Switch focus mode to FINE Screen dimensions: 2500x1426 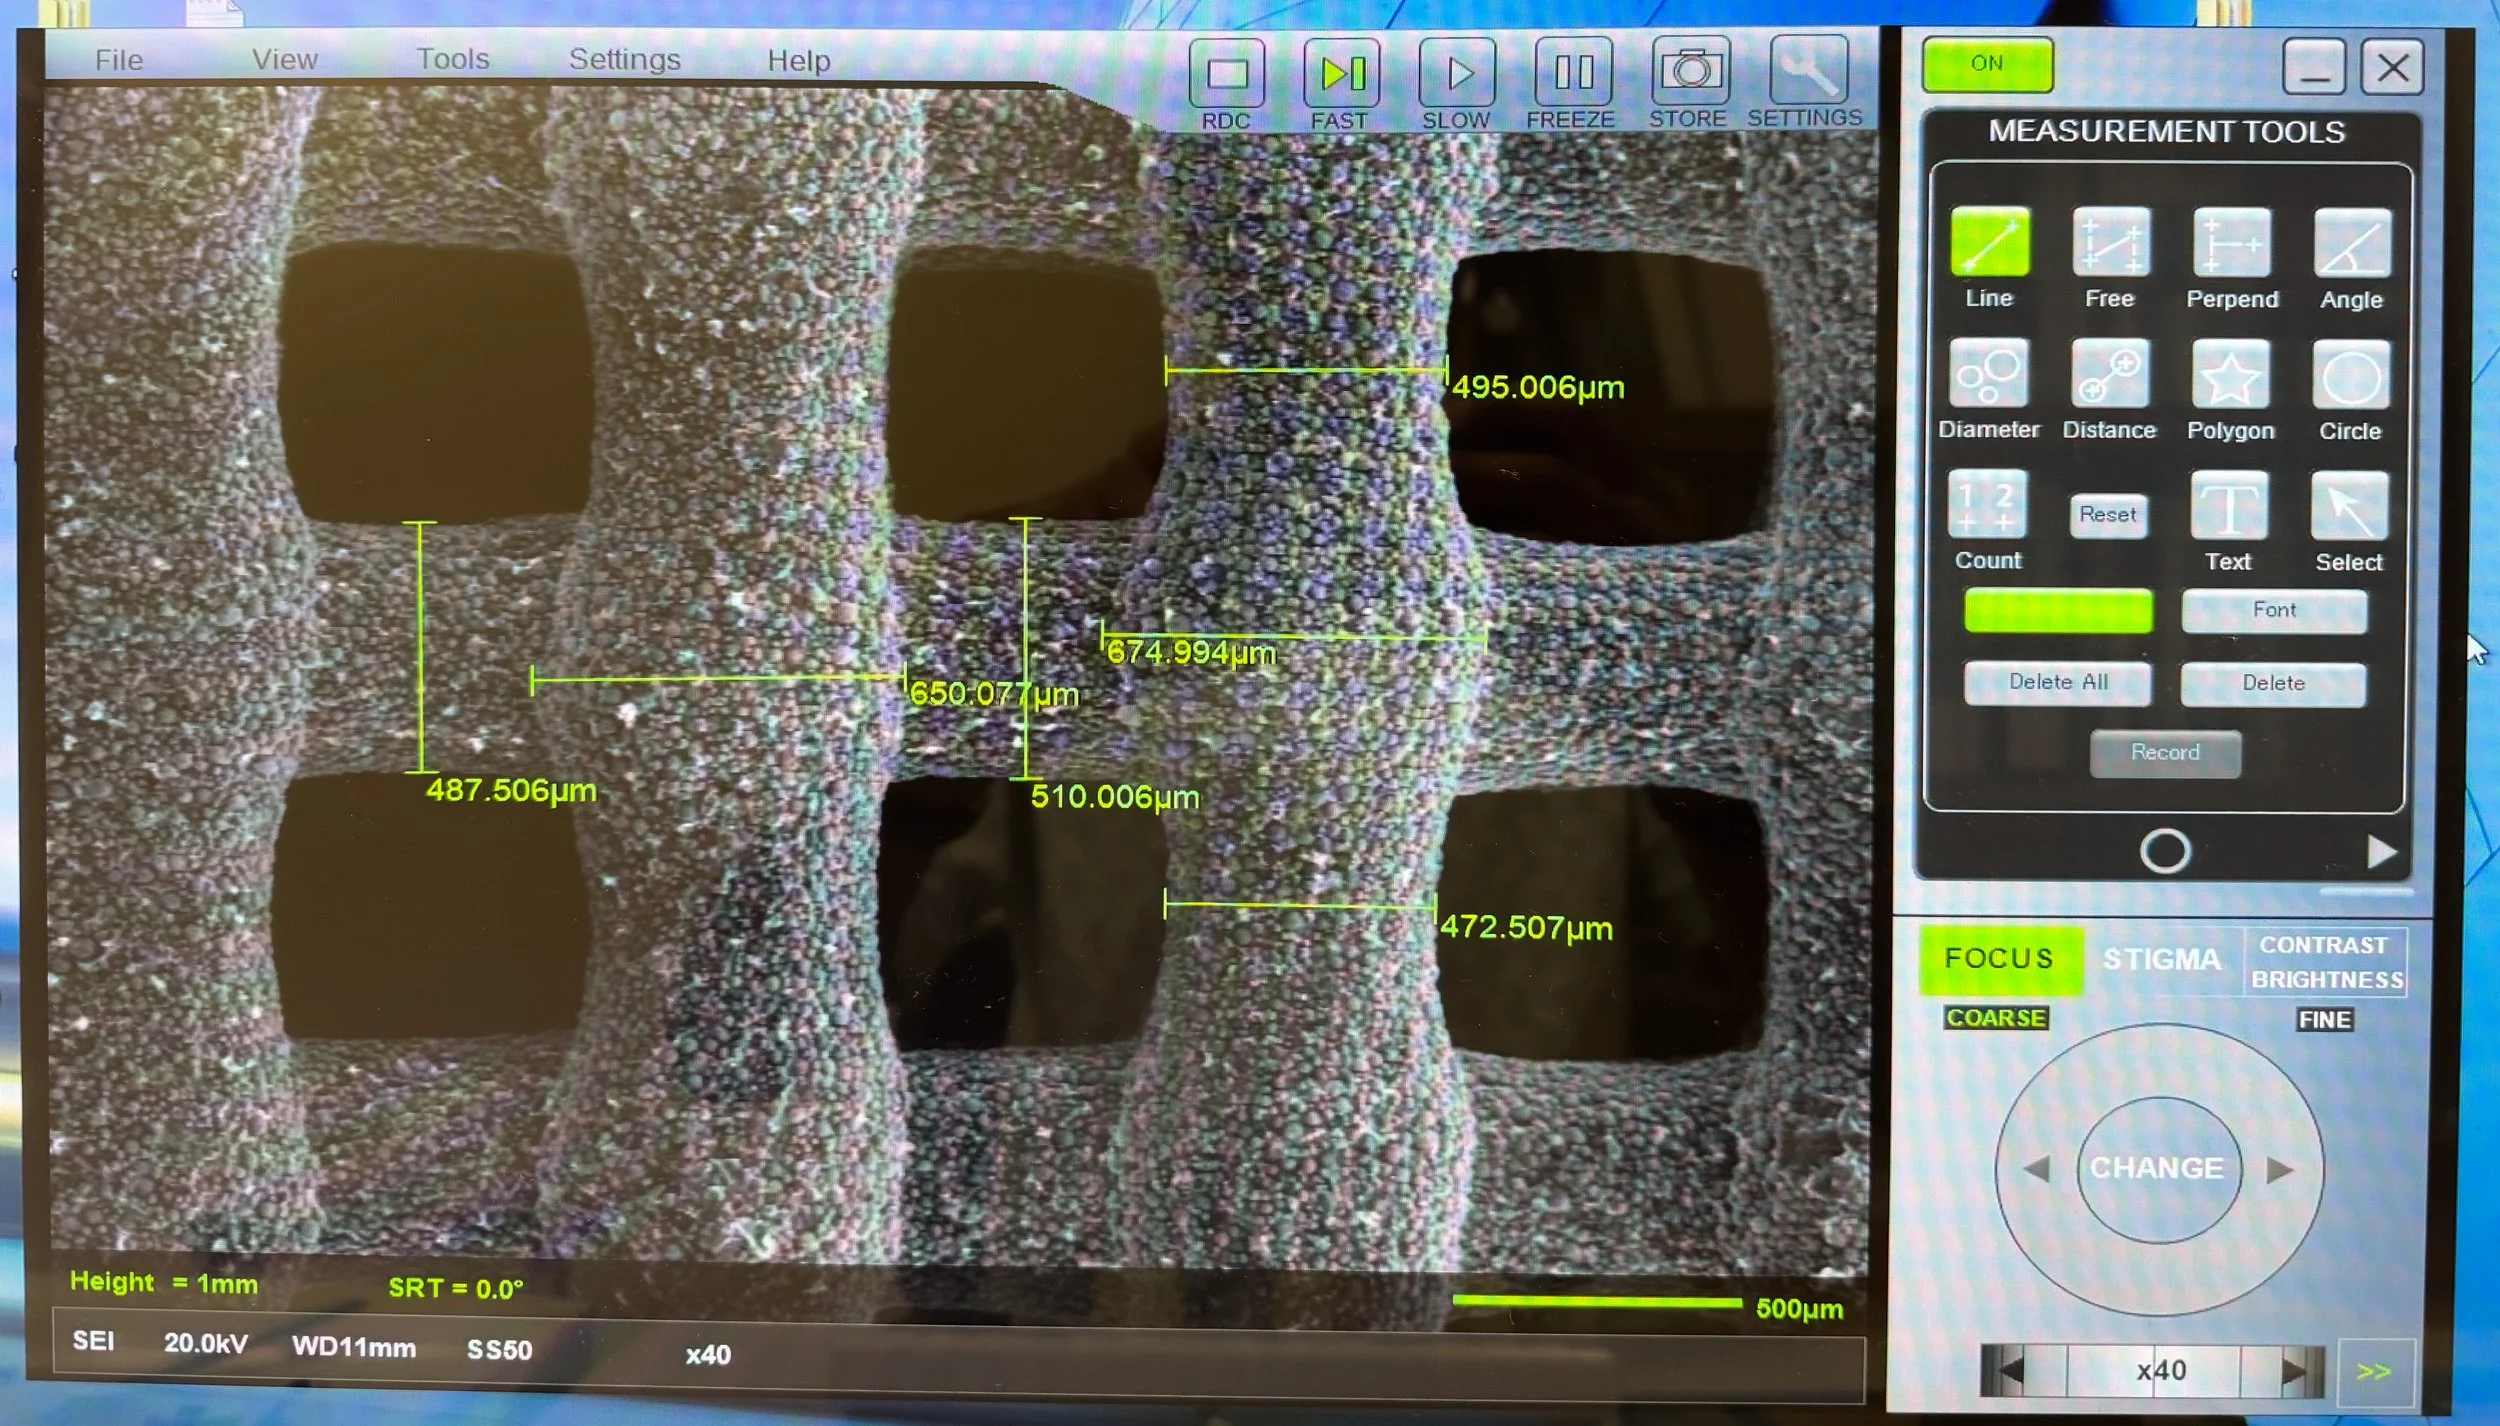(x=2324, y=1020)
